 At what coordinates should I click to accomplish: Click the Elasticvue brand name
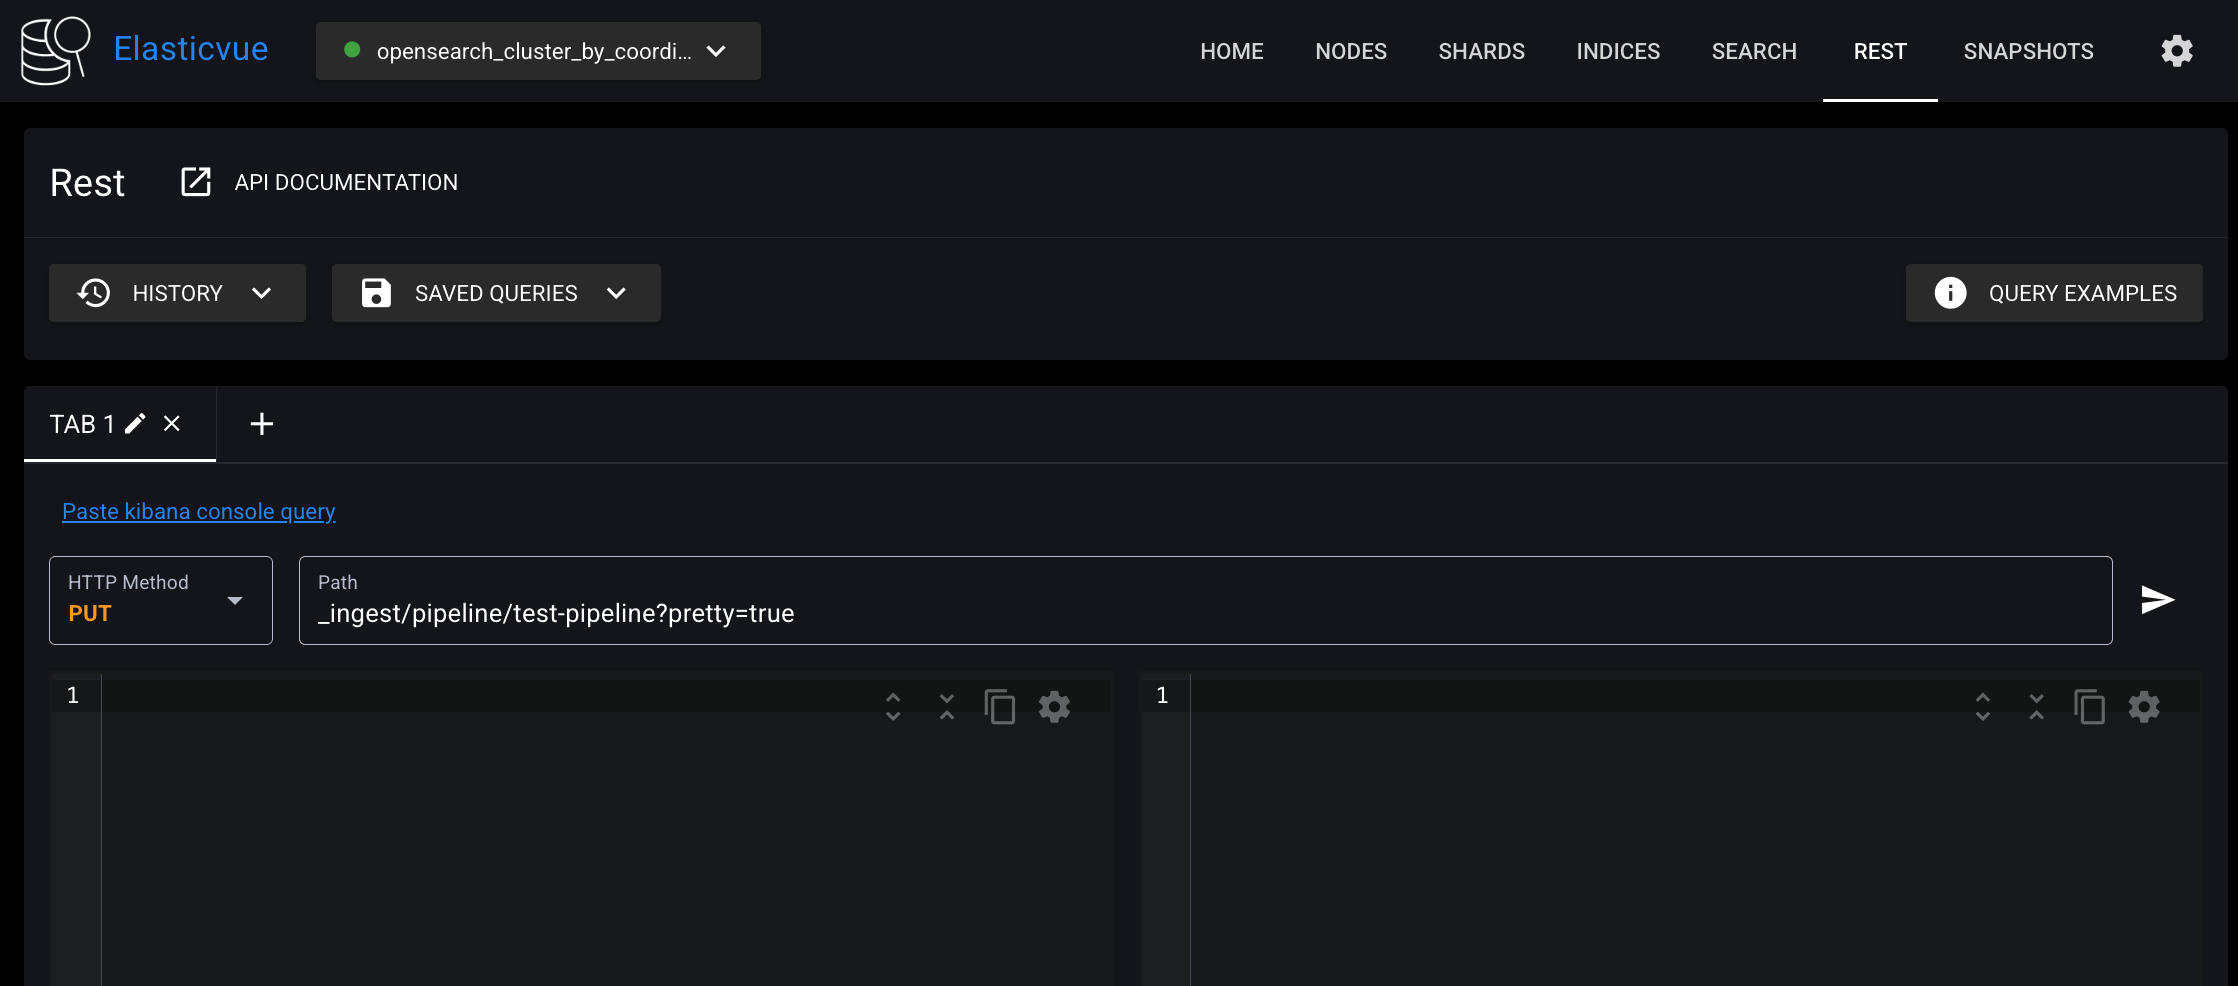tap(191, 49)
